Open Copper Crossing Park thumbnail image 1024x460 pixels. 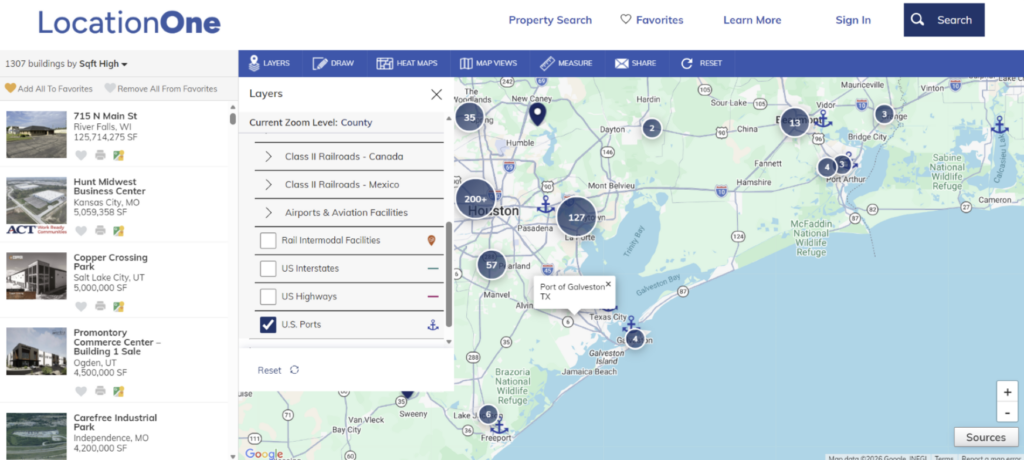point(37,276)
